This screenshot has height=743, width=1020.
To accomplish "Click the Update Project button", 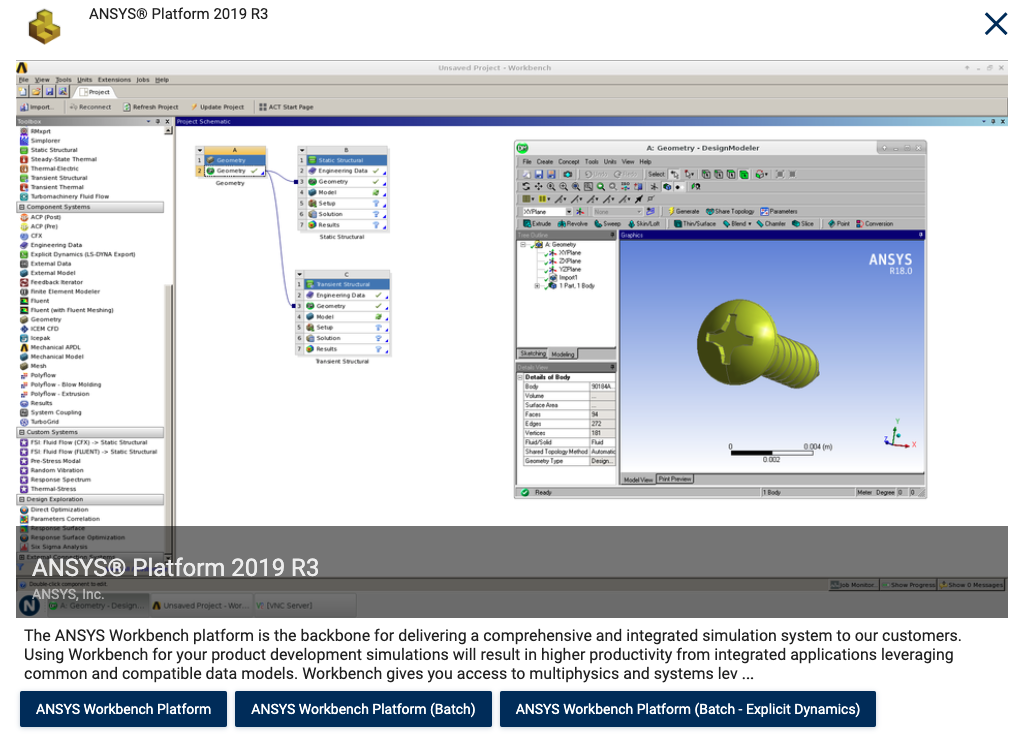I will pos(217,107).
